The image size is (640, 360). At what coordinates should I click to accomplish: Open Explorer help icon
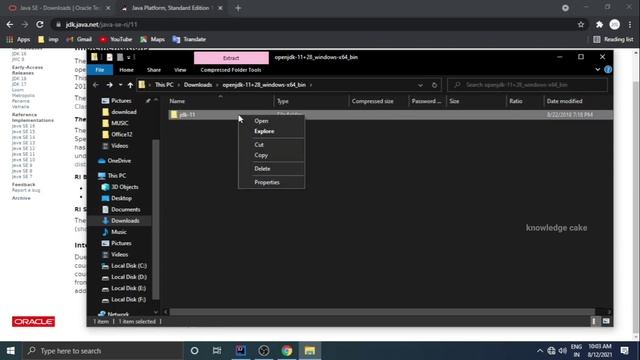click(x=608, y=70)
